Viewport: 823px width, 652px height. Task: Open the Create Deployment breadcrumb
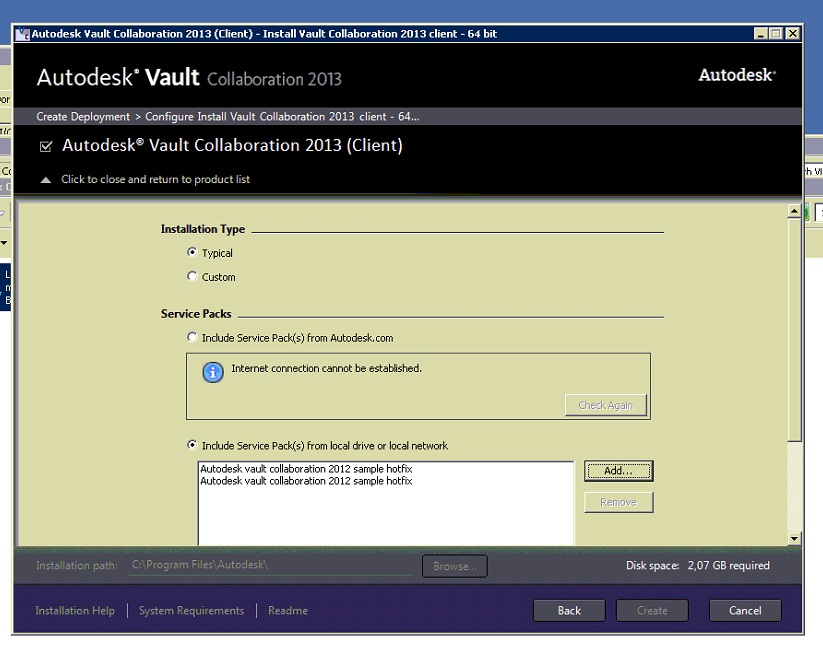(83, 117)
